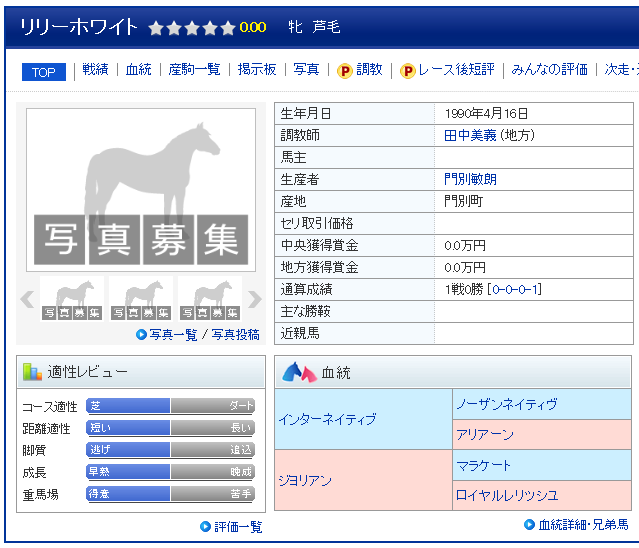This screenshot has height=548, width=639.
Task: Open ロイヤルレリッシュ pedigree link
Action: click(507, 495)
